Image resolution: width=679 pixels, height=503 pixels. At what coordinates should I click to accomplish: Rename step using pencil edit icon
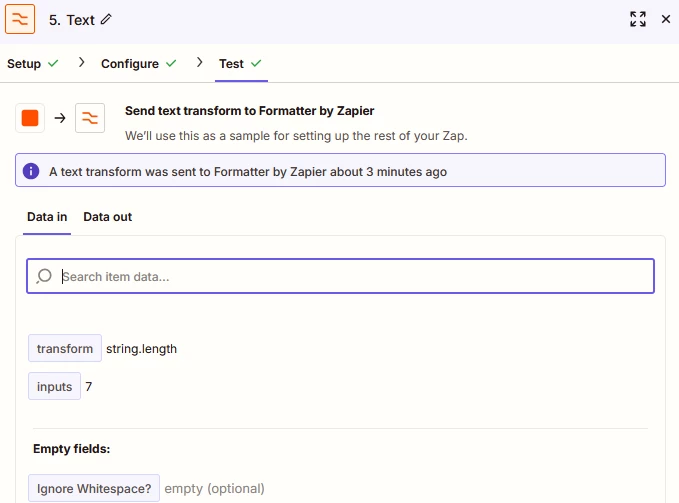(x=106, y=19)
